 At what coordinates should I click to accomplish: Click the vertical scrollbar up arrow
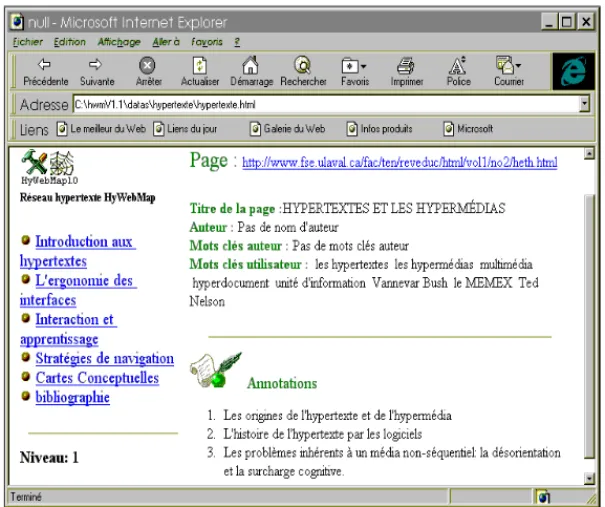[x=589, y=154]
